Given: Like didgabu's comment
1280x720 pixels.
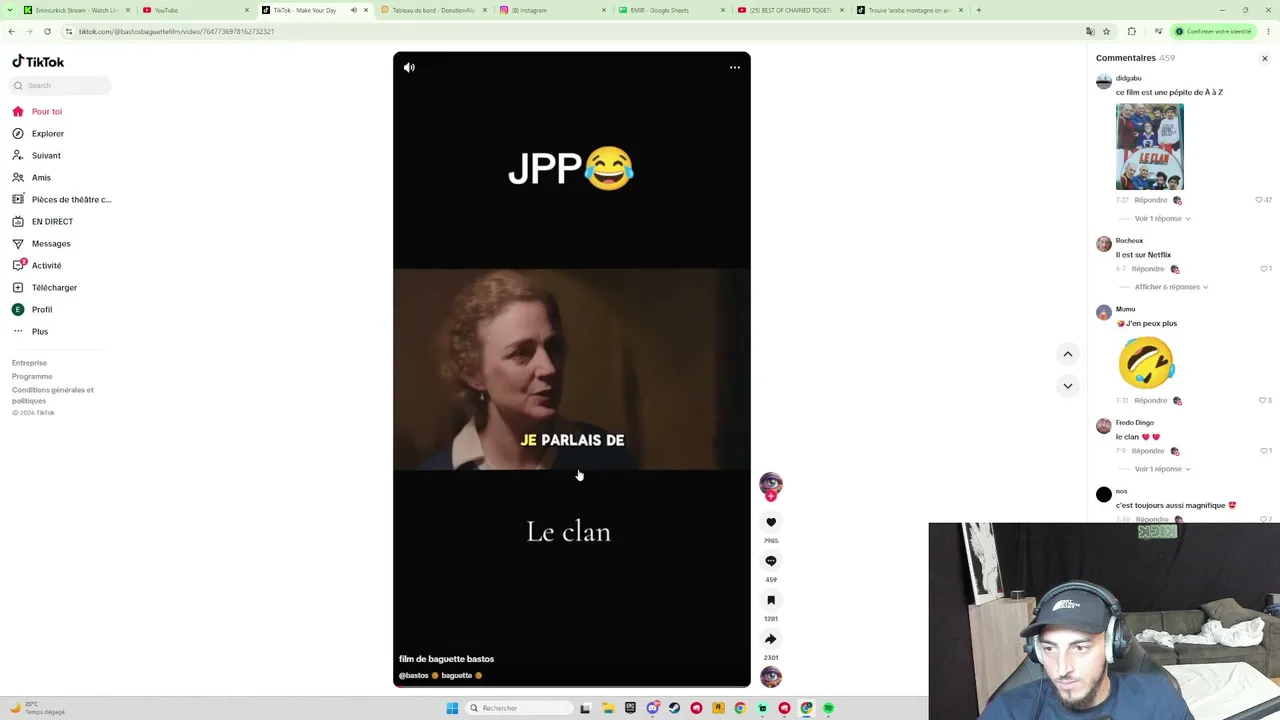Looking at the screenshot, I should [1259, 200].
